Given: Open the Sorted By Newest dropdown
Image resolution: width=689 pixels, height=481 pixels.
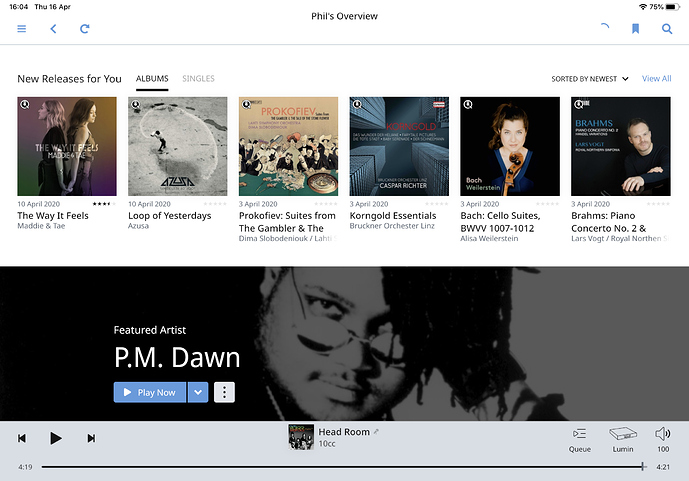Looking at the screenshot, I should tap(590, 79).
